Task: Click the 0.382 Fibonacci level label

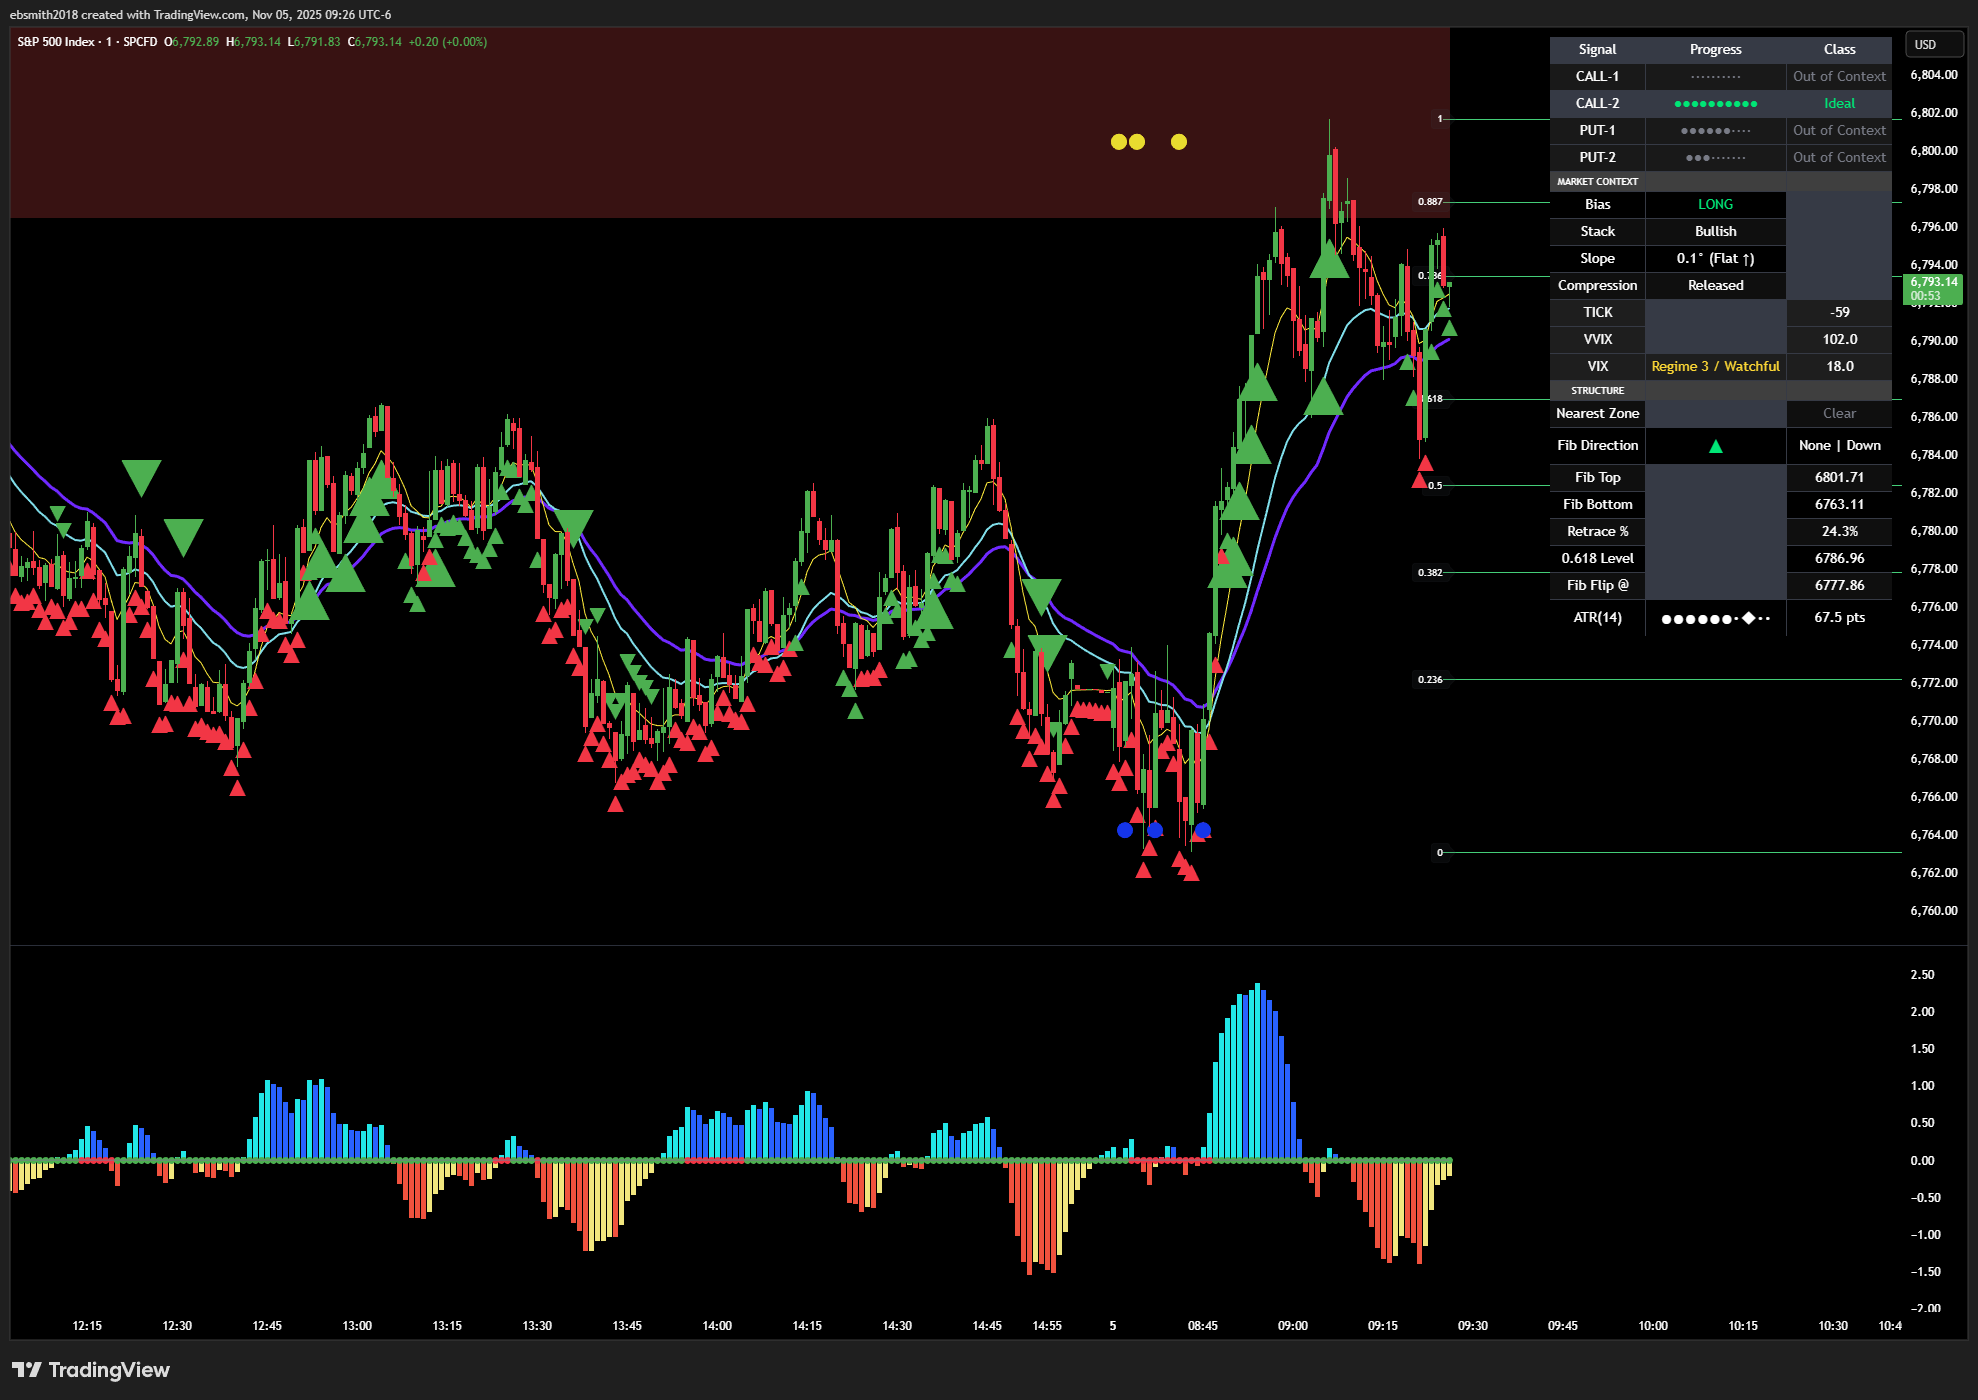Action: 1430,573
